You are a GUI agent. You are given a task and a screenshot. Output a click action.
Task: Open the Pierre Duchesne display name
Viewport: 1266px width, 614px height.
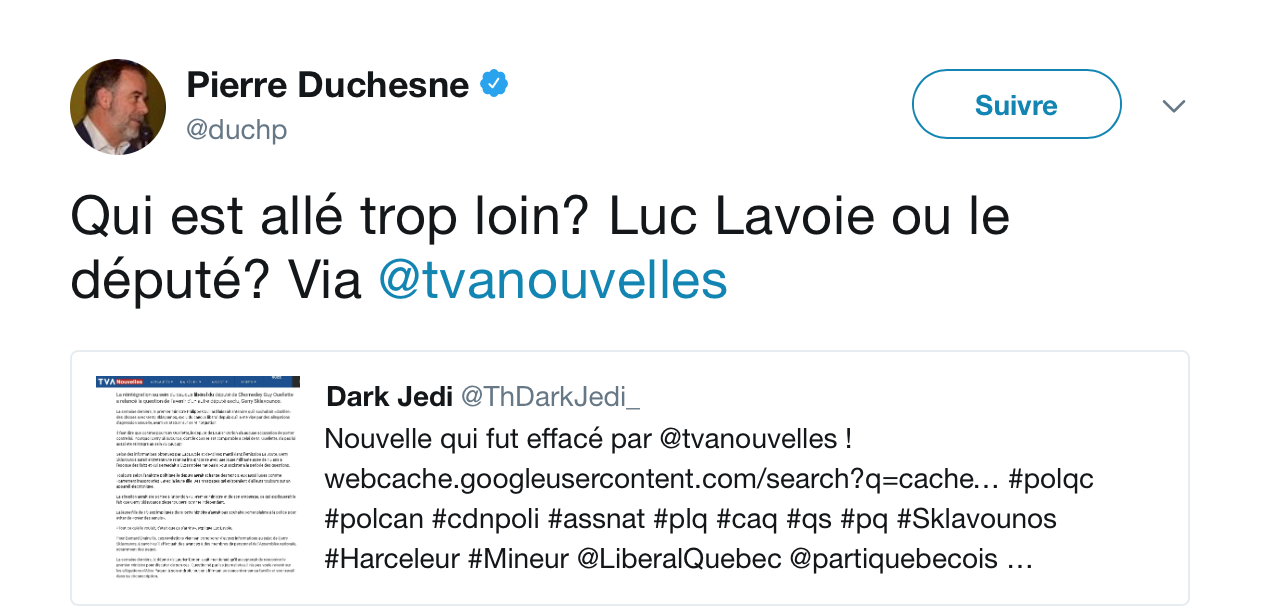pos(327,85)
